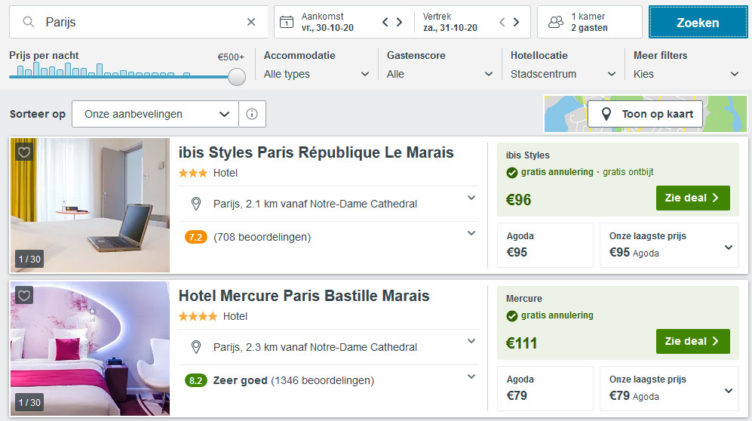This screenshot has height=421, width=752.
Task: Go to previous arrival date arrow
Action: coord(385,22)
